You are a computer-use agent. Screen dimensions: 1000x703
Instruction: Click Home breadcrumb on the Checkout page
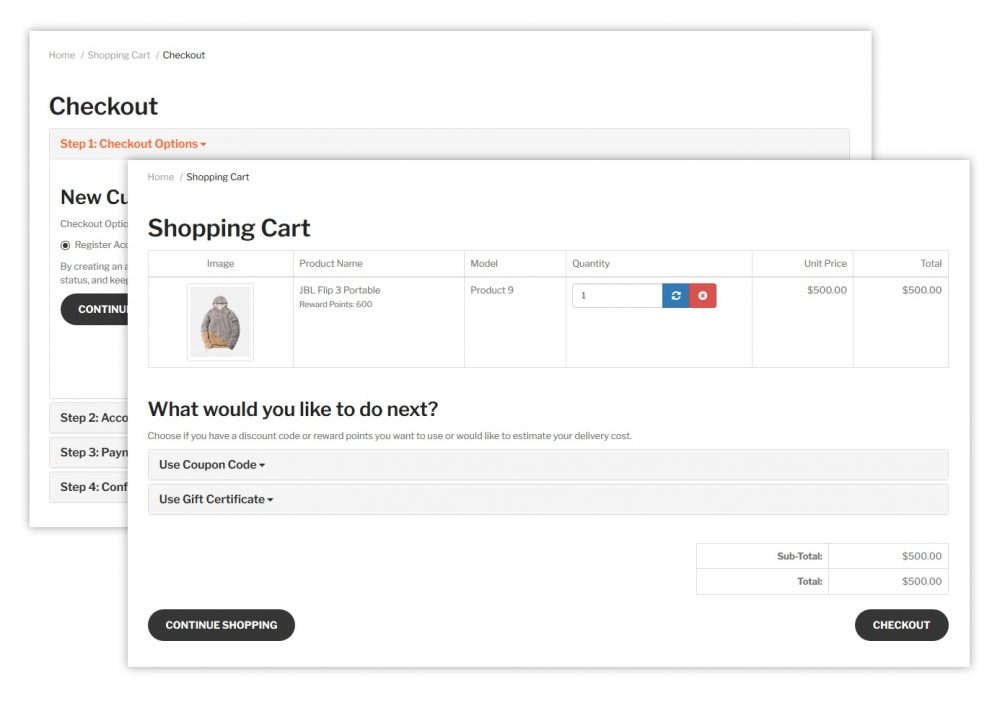(62, 55)
